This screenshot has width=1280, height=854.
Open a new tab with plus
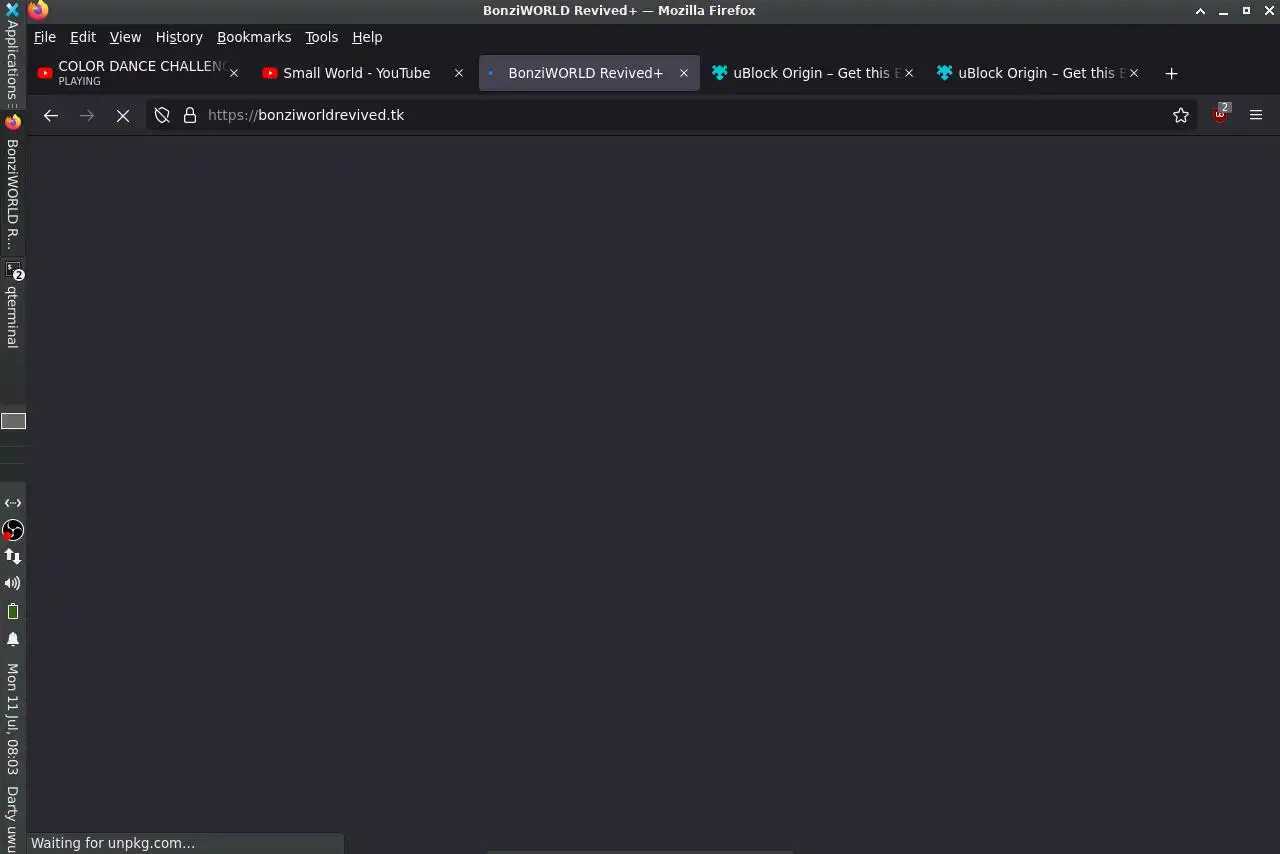1171,73
